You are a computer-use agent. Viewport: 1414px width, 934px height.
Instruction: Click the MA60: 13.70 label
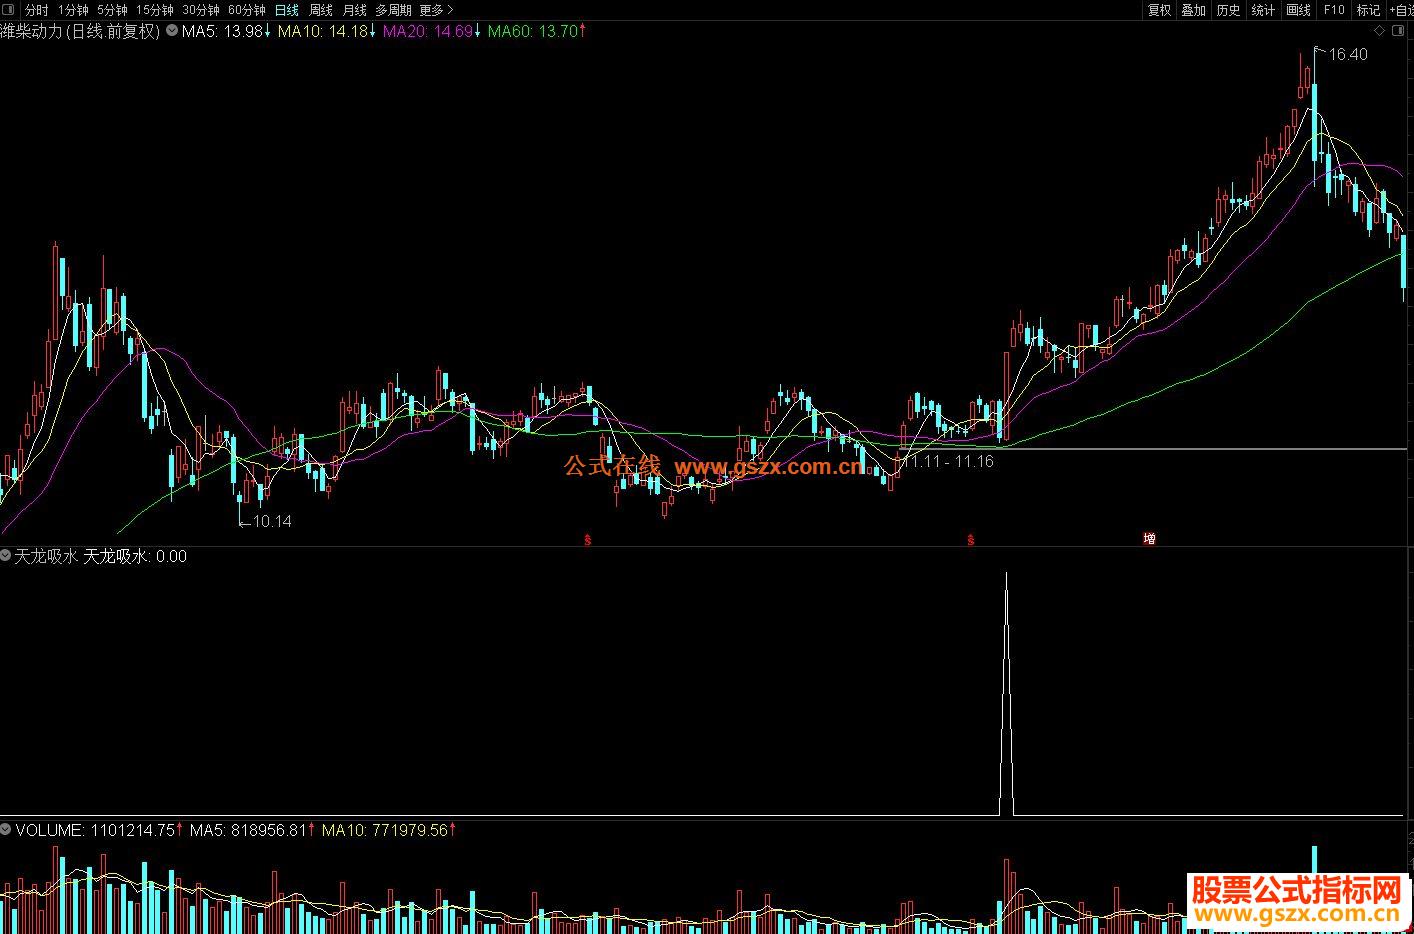tap(533, 31)
